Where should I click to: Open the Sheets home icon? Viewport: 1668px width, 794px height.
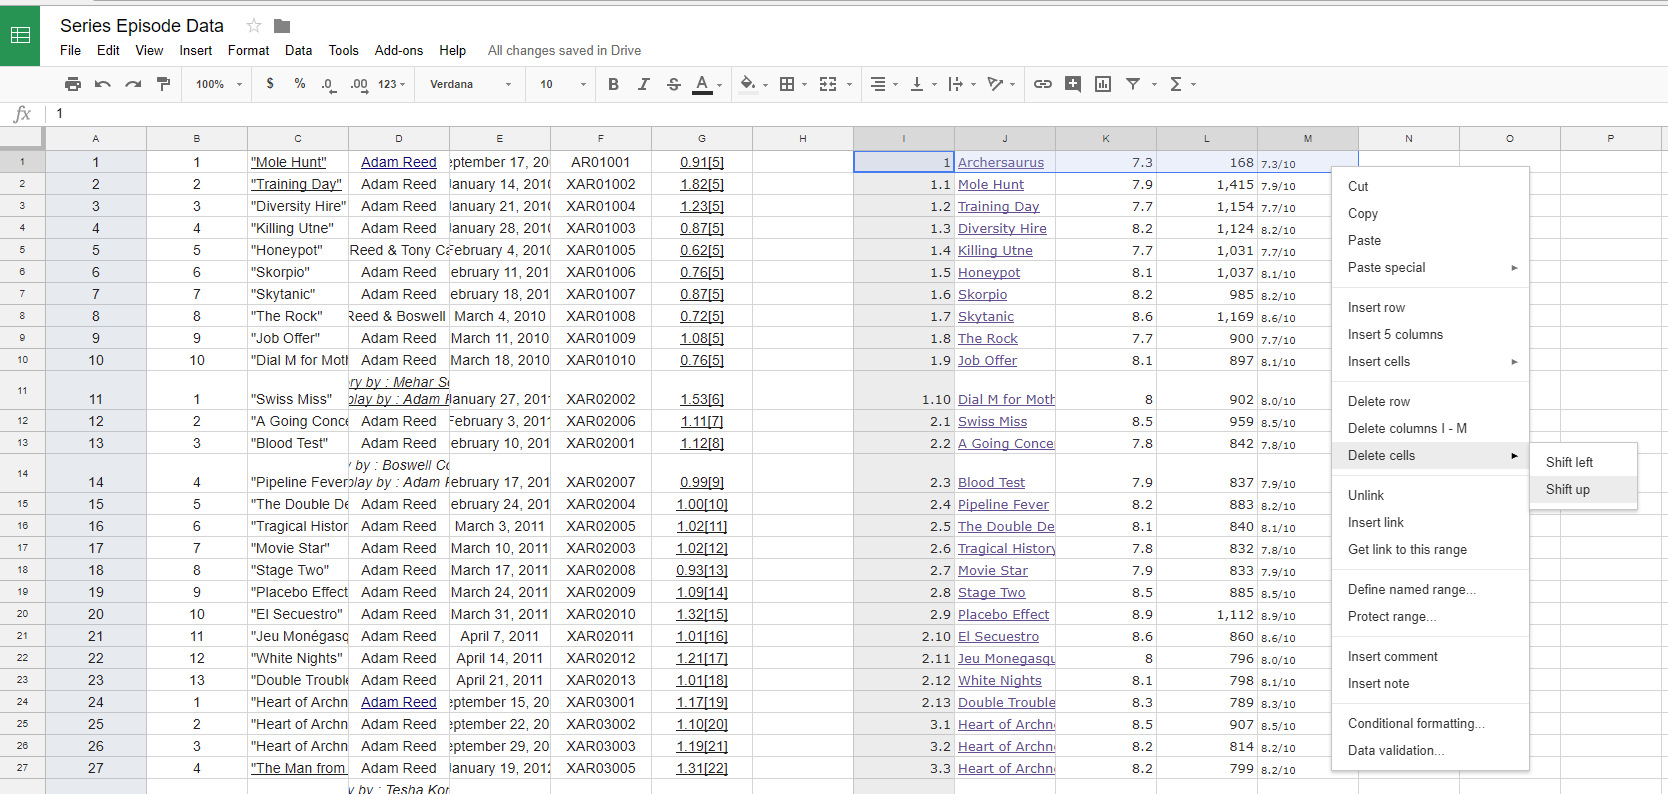point(20,35)
